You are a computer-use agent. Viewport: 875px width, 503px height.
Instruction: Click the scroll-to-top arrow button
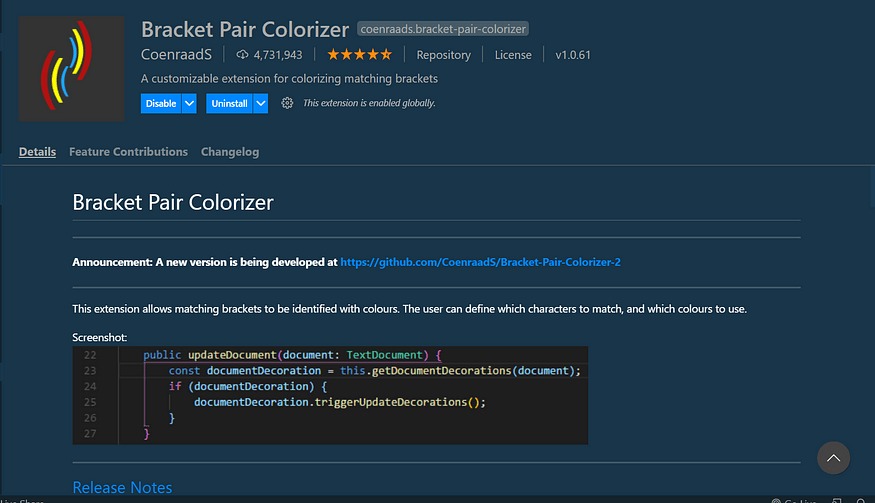click(833, 458)
